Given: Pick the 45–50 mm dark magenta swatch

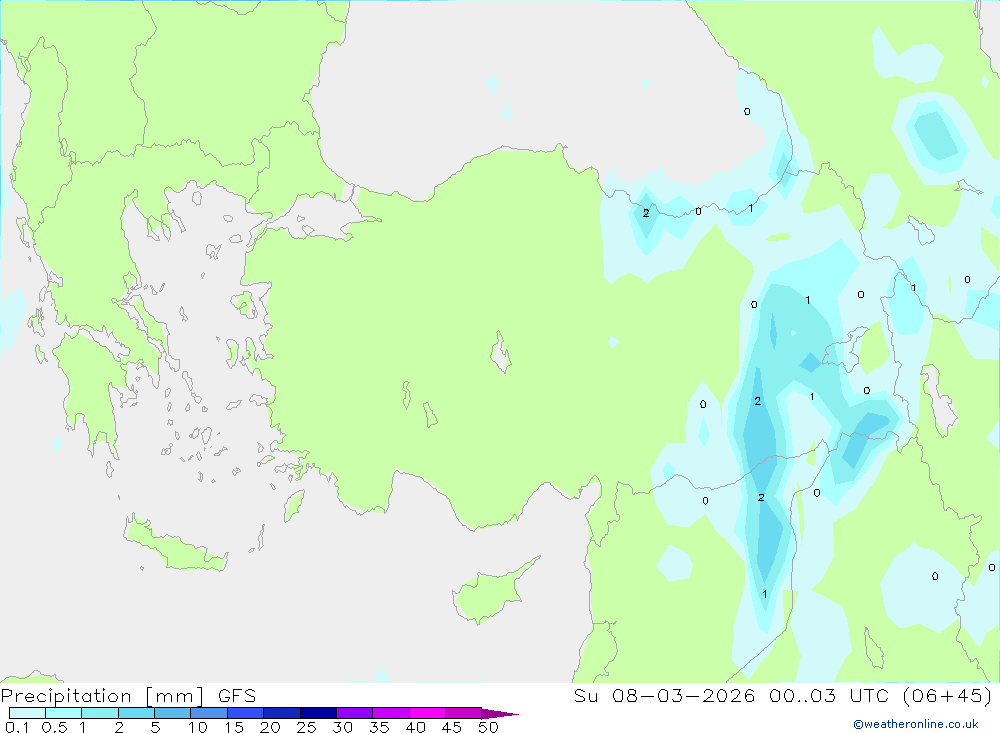Looking at the screenshot, I should (x=464, y=713).
